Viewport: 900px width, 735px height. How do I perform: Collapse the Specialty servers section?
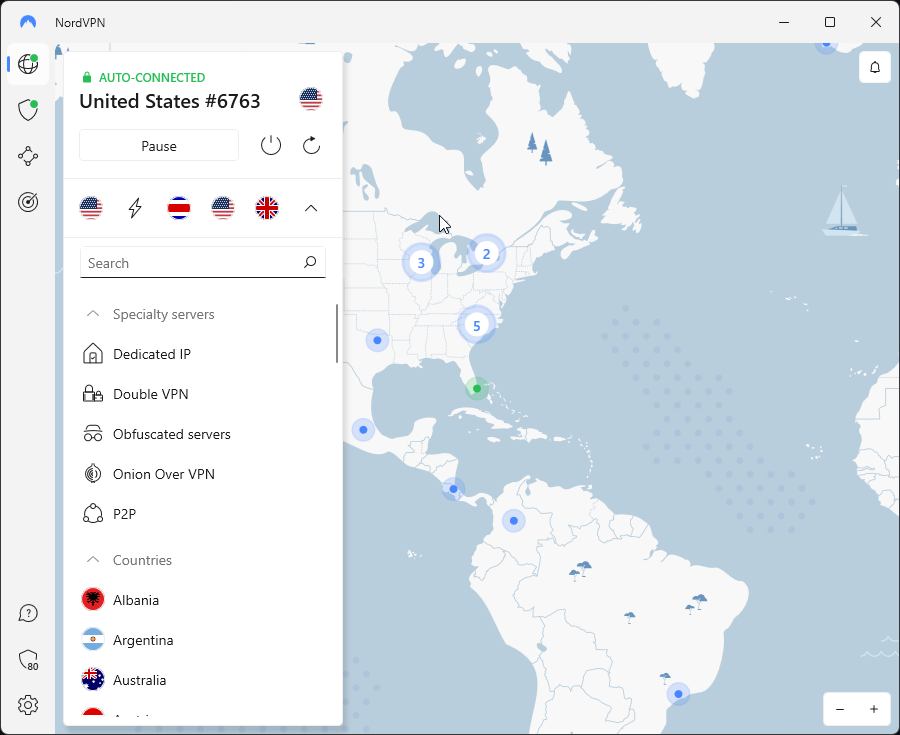click(92, 314)
